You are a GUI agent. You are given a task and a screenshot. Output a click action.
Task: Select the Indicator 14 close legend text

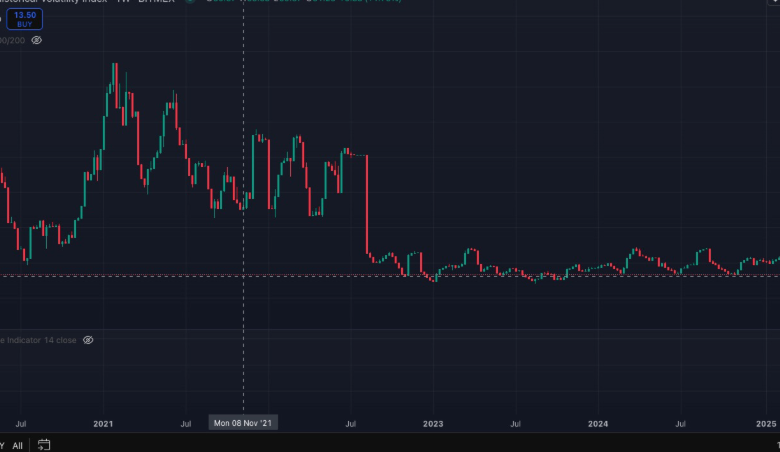click(38, 340)
